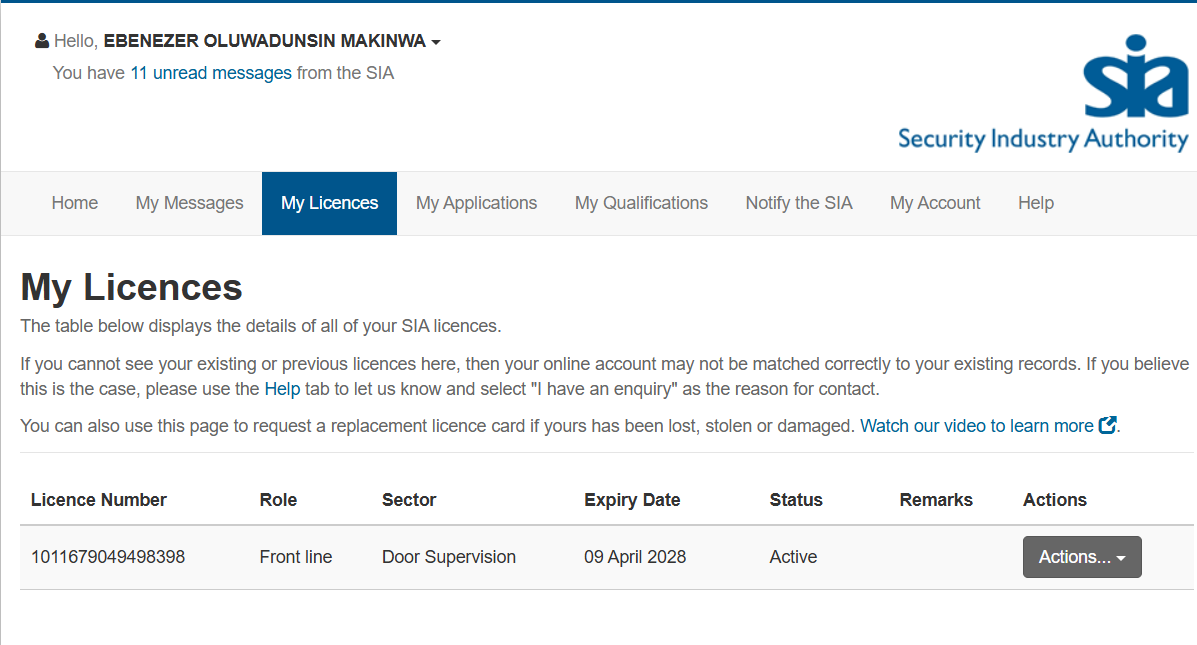Screen dimensions: 1197x645
Task: Open the Home tab
Action: (x=75, y=203)
